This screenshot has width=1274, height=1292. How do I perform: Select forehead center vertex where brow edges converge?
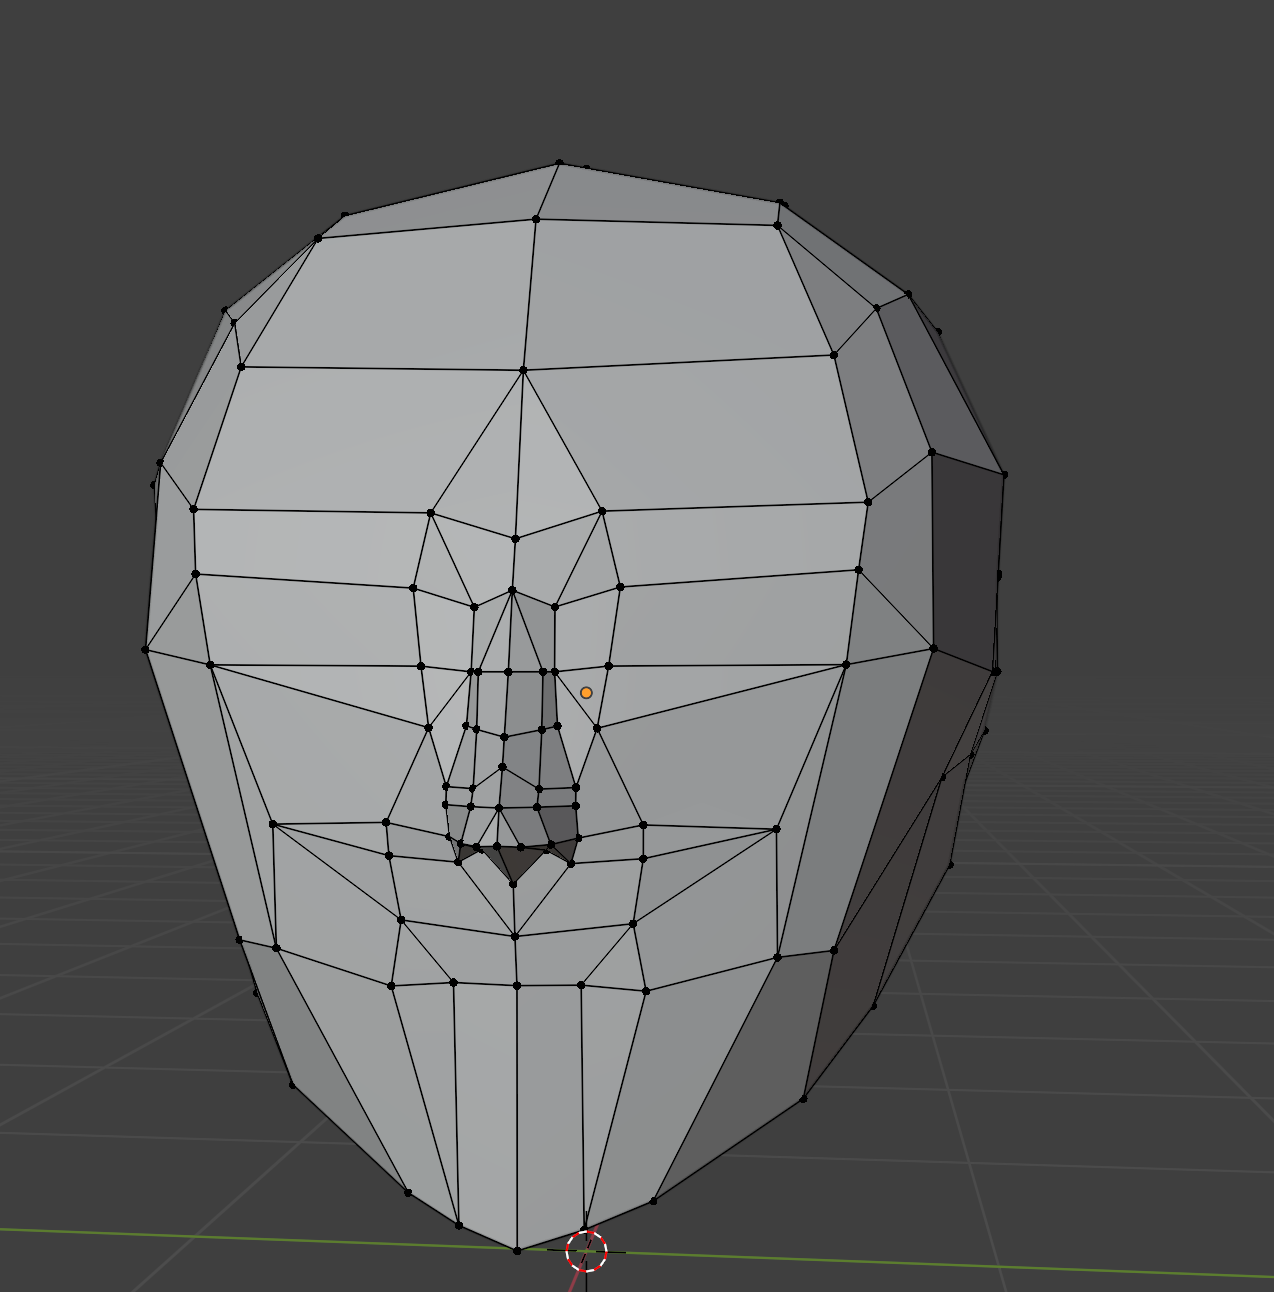[523, 370]
